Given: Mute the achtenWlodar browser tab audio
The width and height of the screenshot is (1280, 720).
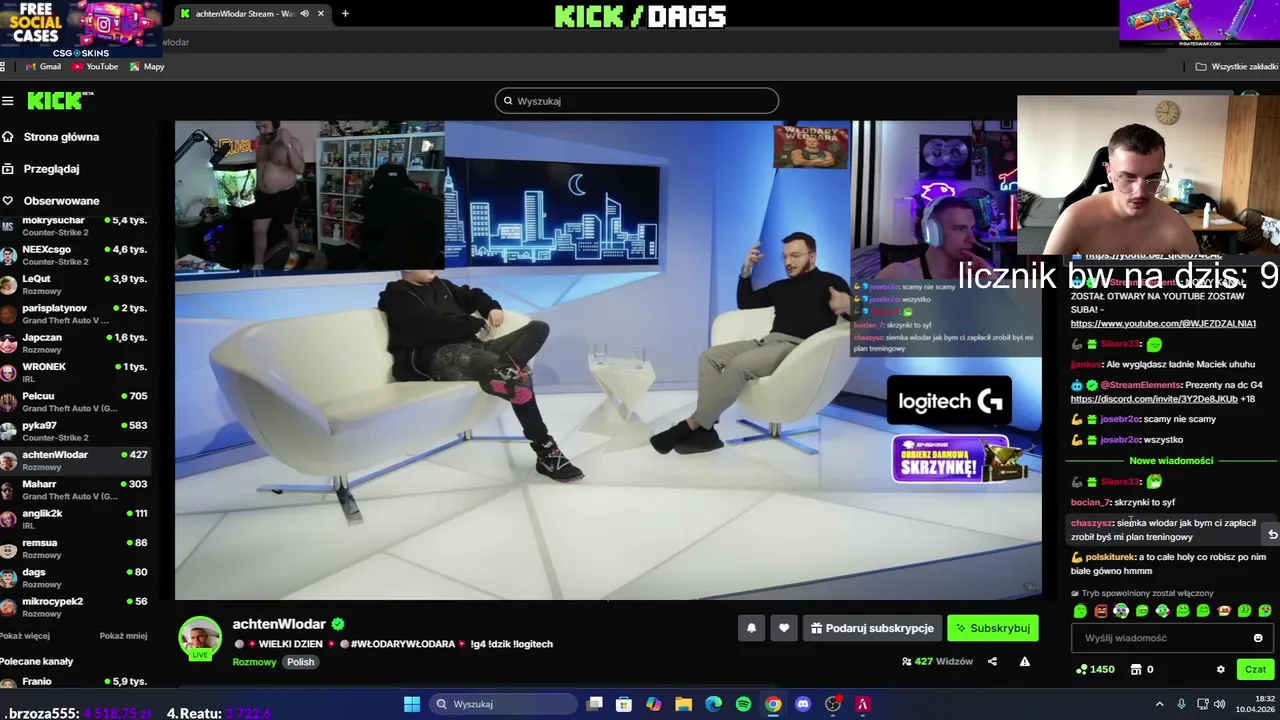Looking at the screenshot, I should click(304, 14).
